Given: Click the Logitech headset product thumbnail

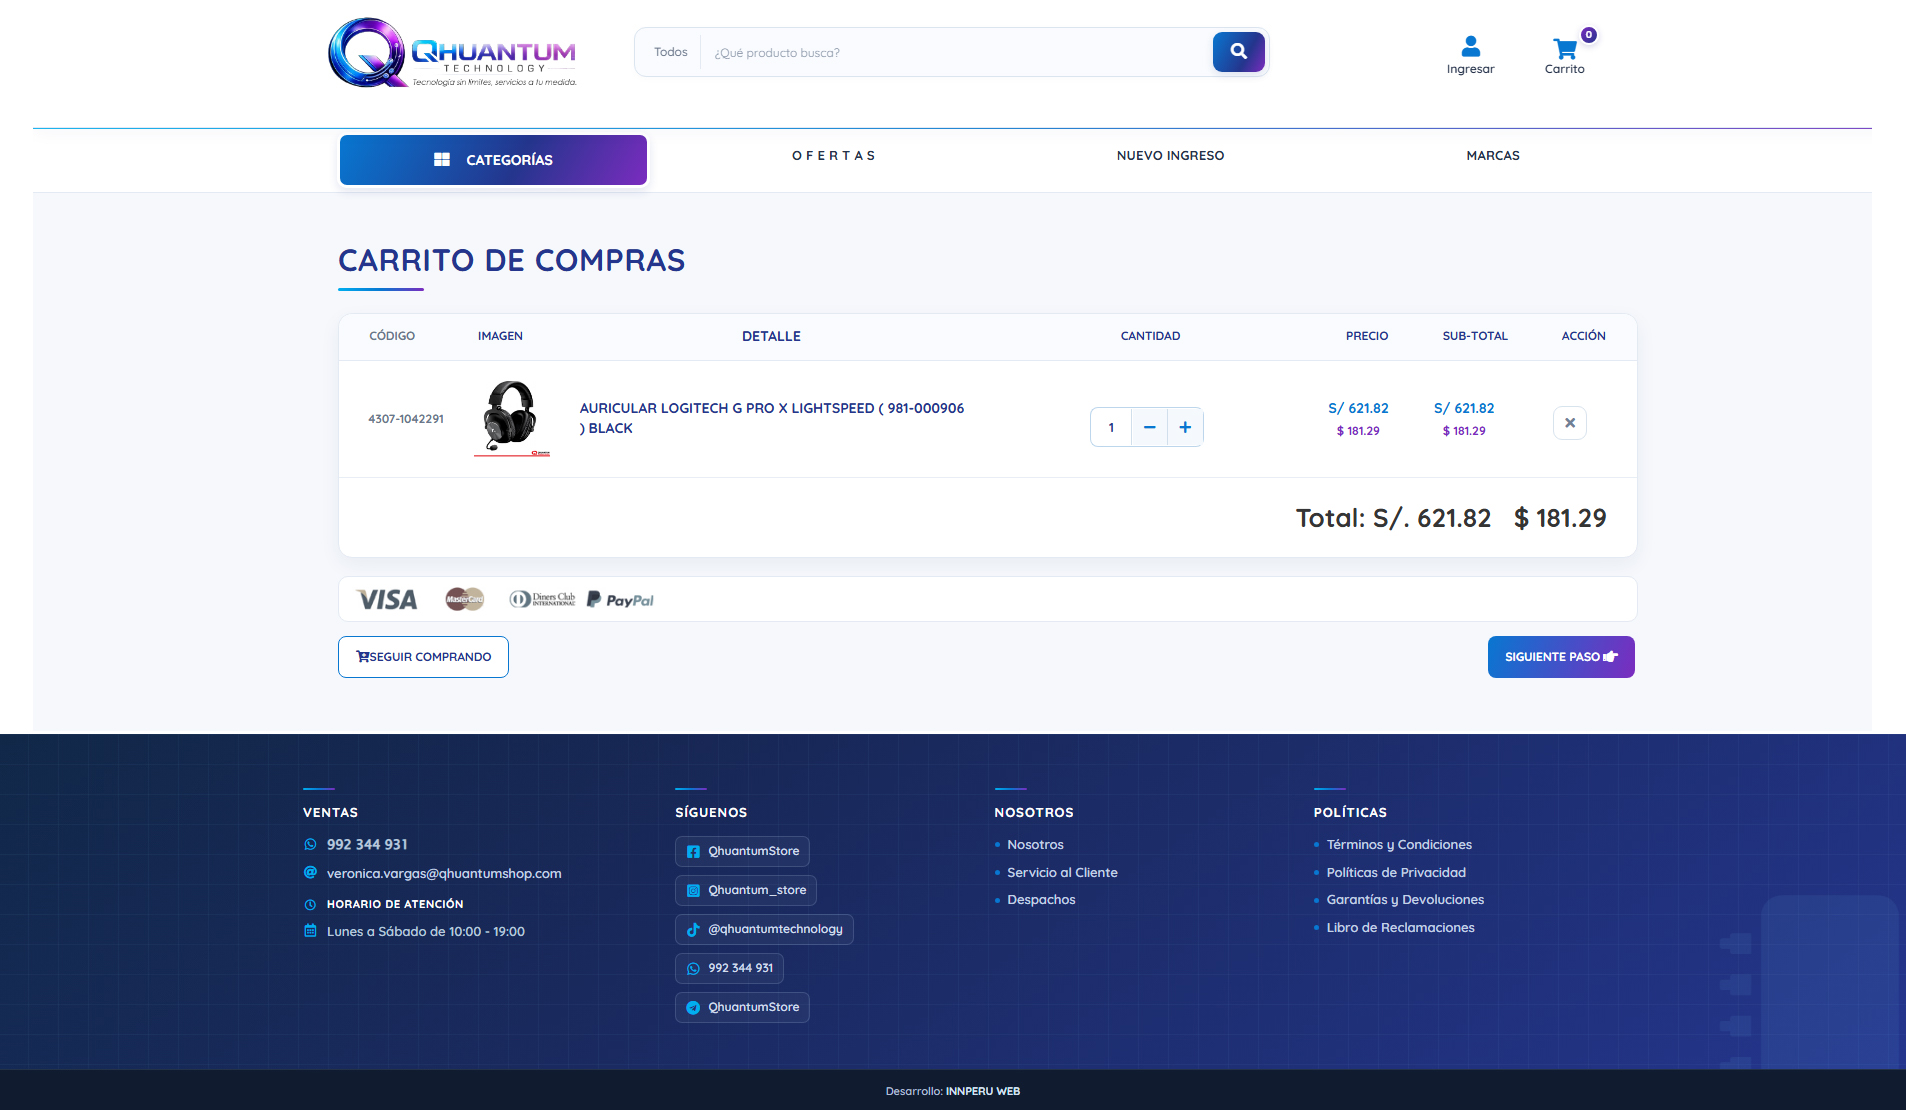Looking at the screenshot, I should pos(511,418).
